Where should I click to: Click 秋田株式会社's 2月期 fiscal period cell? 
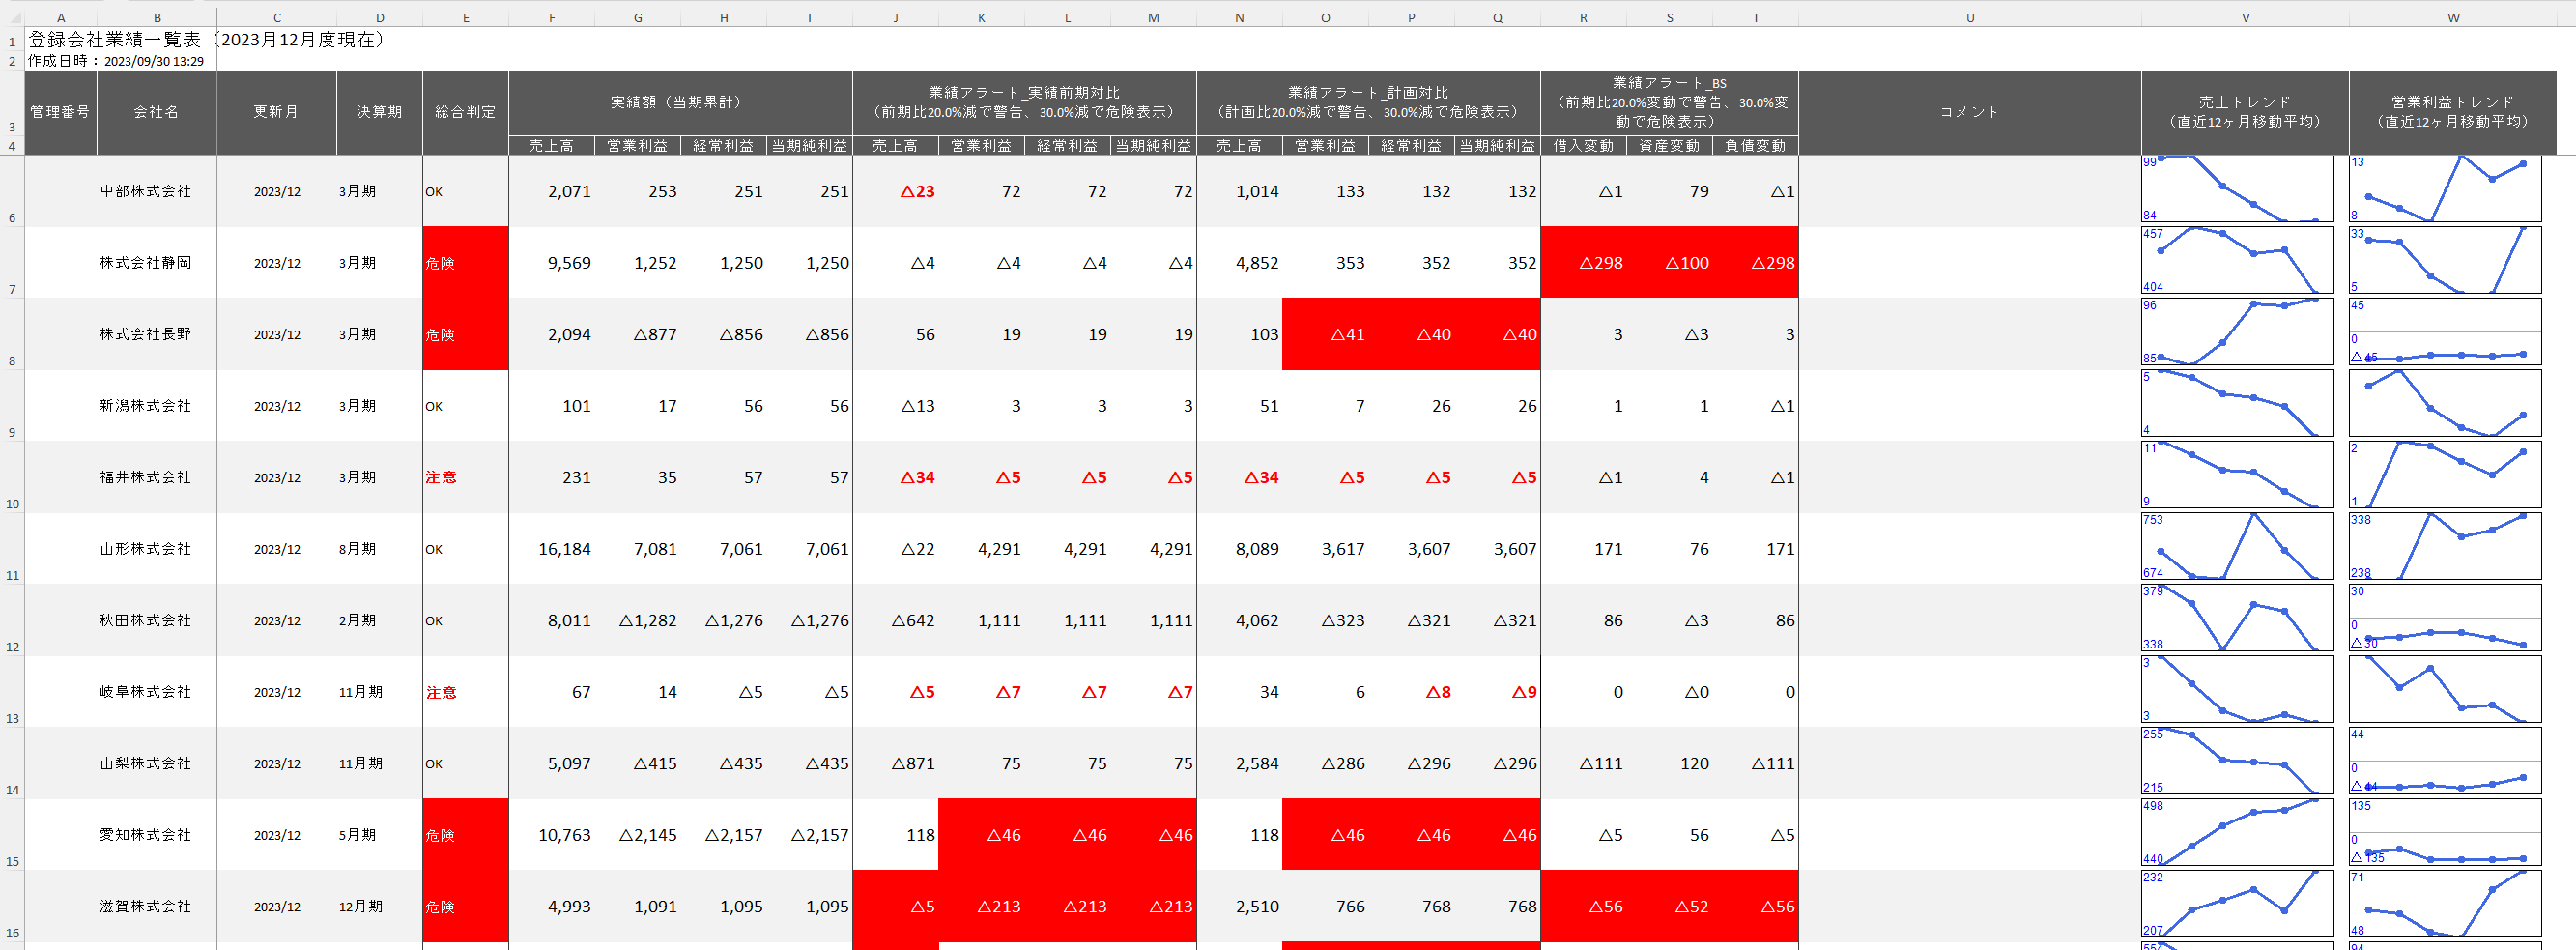coord(379,621)
